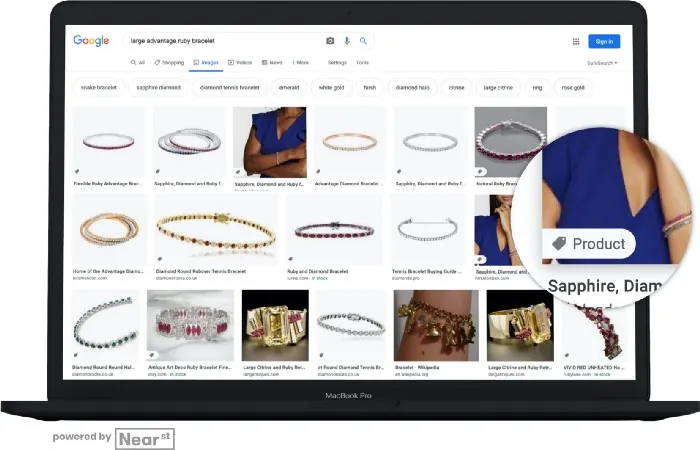Go to Google home via the logo
The image size is (700, 450).
pyautogui.click(x=91, y=41)
